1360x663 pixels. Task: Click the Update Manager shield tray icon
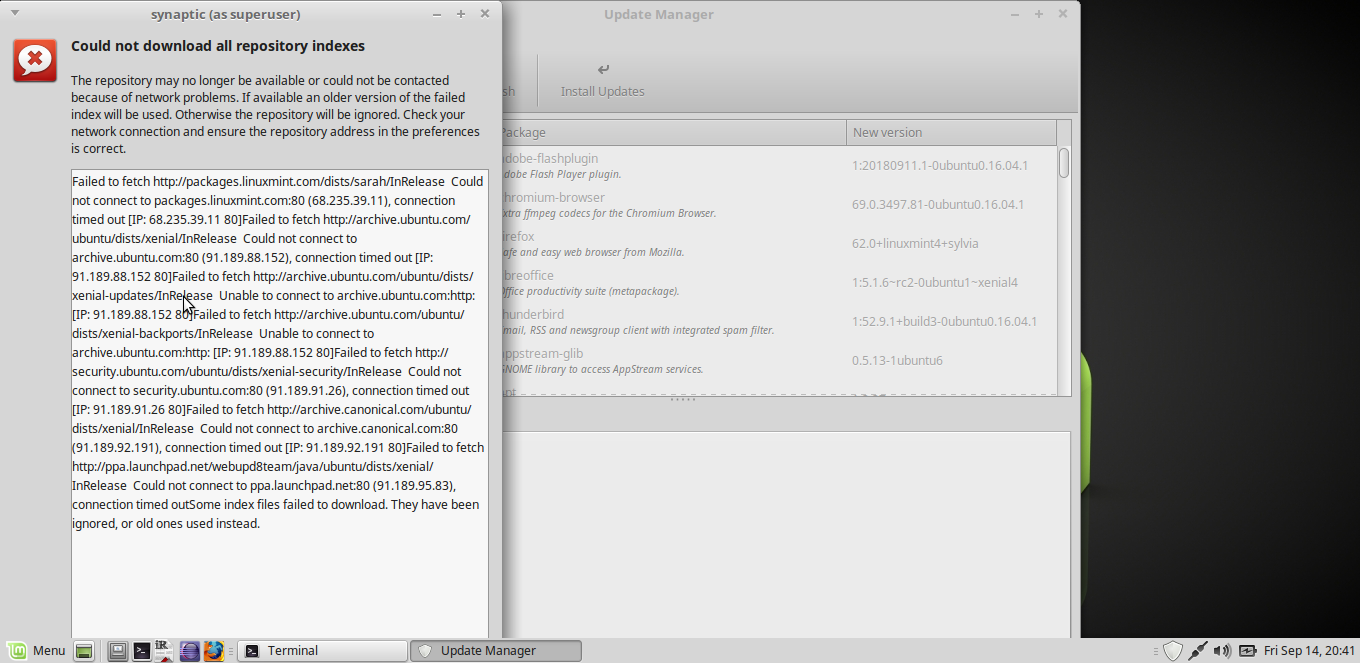pos(1173,651)
